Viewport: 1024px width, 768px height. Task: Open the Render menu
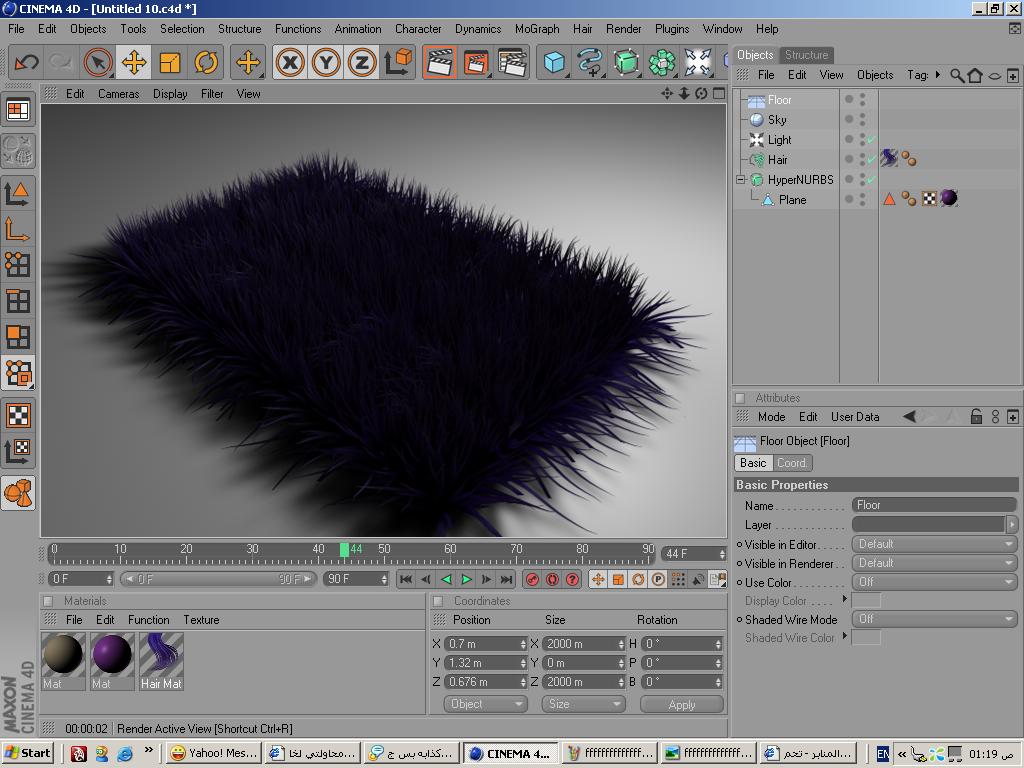pyautogui.click(x=624, y=29)
